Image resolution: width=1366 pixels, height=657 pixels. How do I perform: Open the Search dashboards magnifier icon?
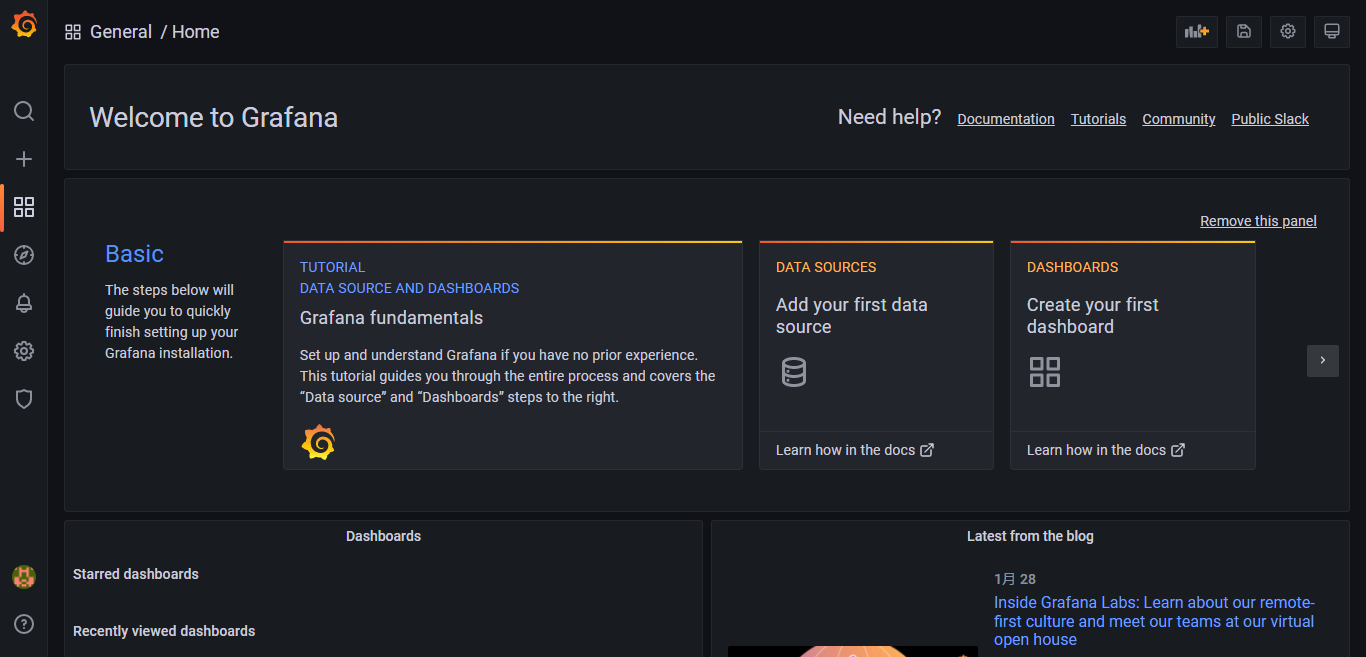pyautogui.click(x=24, y=111)
